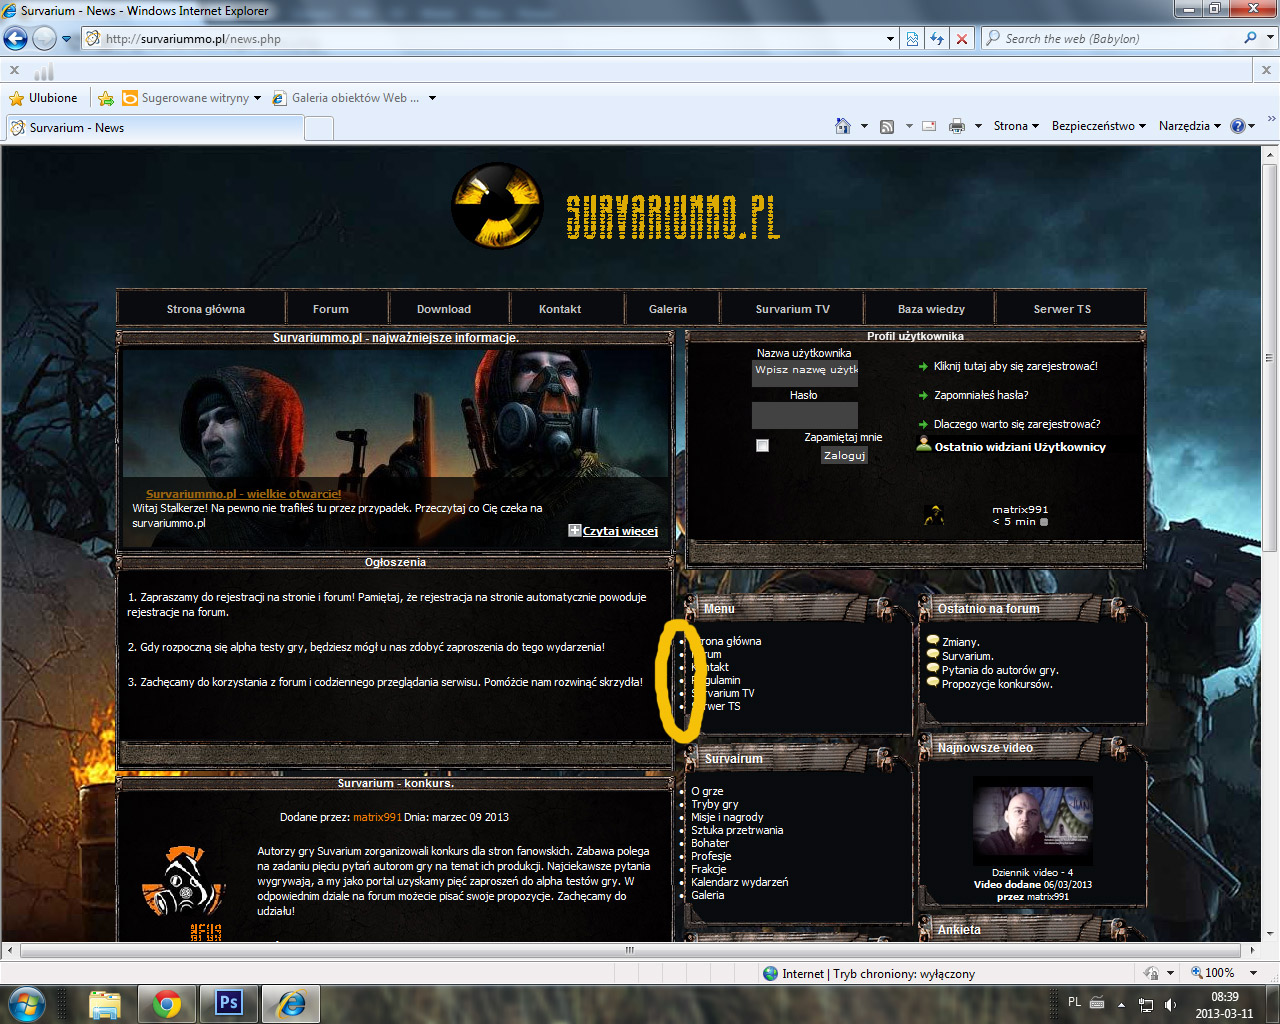Open Sugerowane witryny dropdown
1280x1024 pixels.
[x=191, y=98]
